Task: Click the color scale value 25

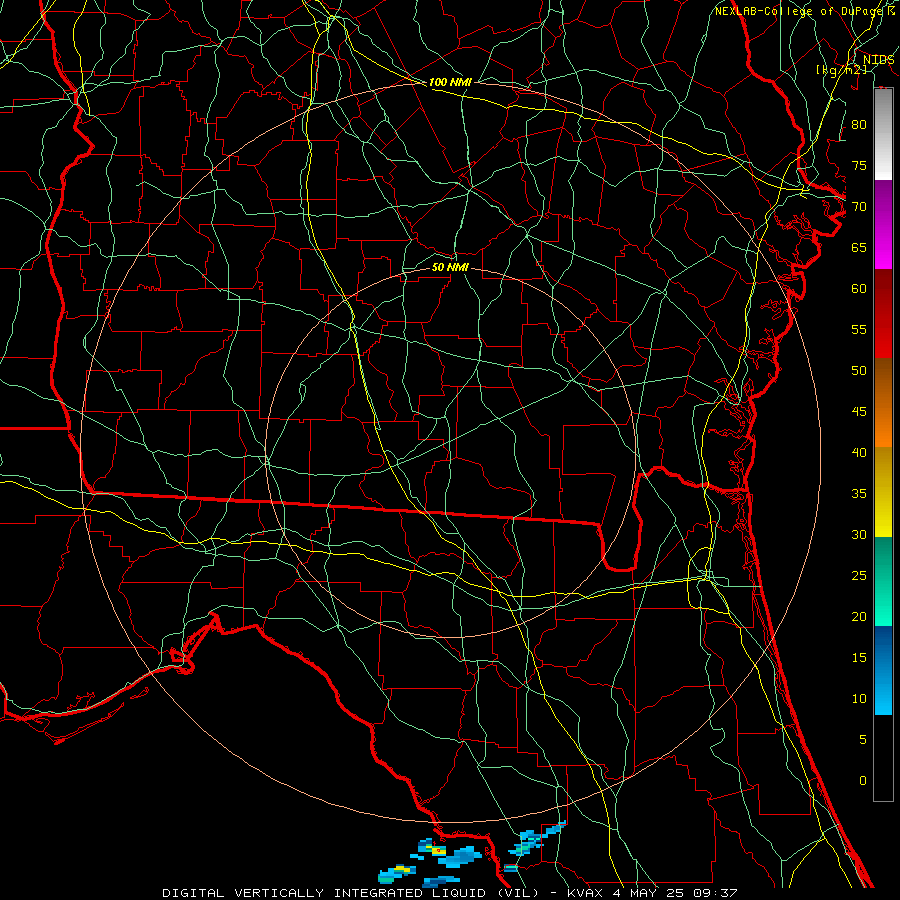Action: click(859, 576)
